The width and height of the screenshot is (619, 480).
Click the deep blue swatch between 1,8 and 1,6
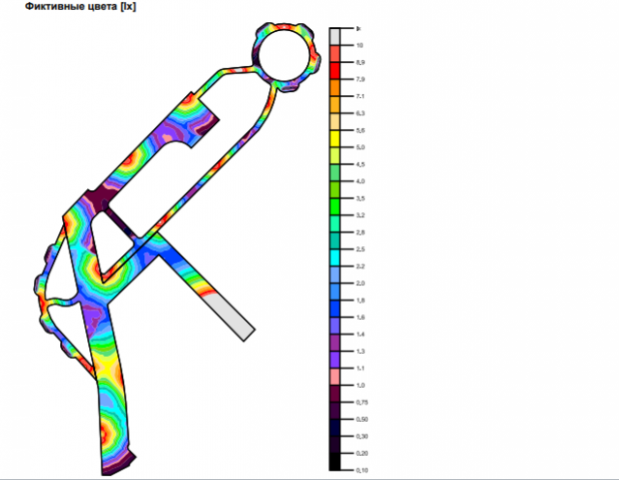[334, 308]
